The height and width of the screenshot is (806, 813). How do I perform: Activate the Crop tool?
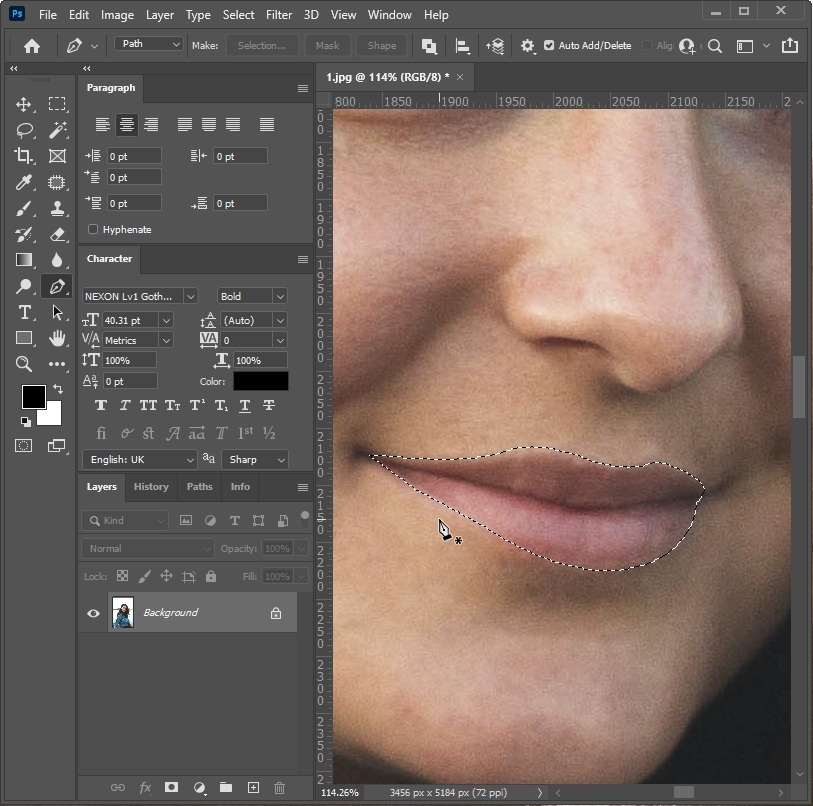[x=23, y=156]
